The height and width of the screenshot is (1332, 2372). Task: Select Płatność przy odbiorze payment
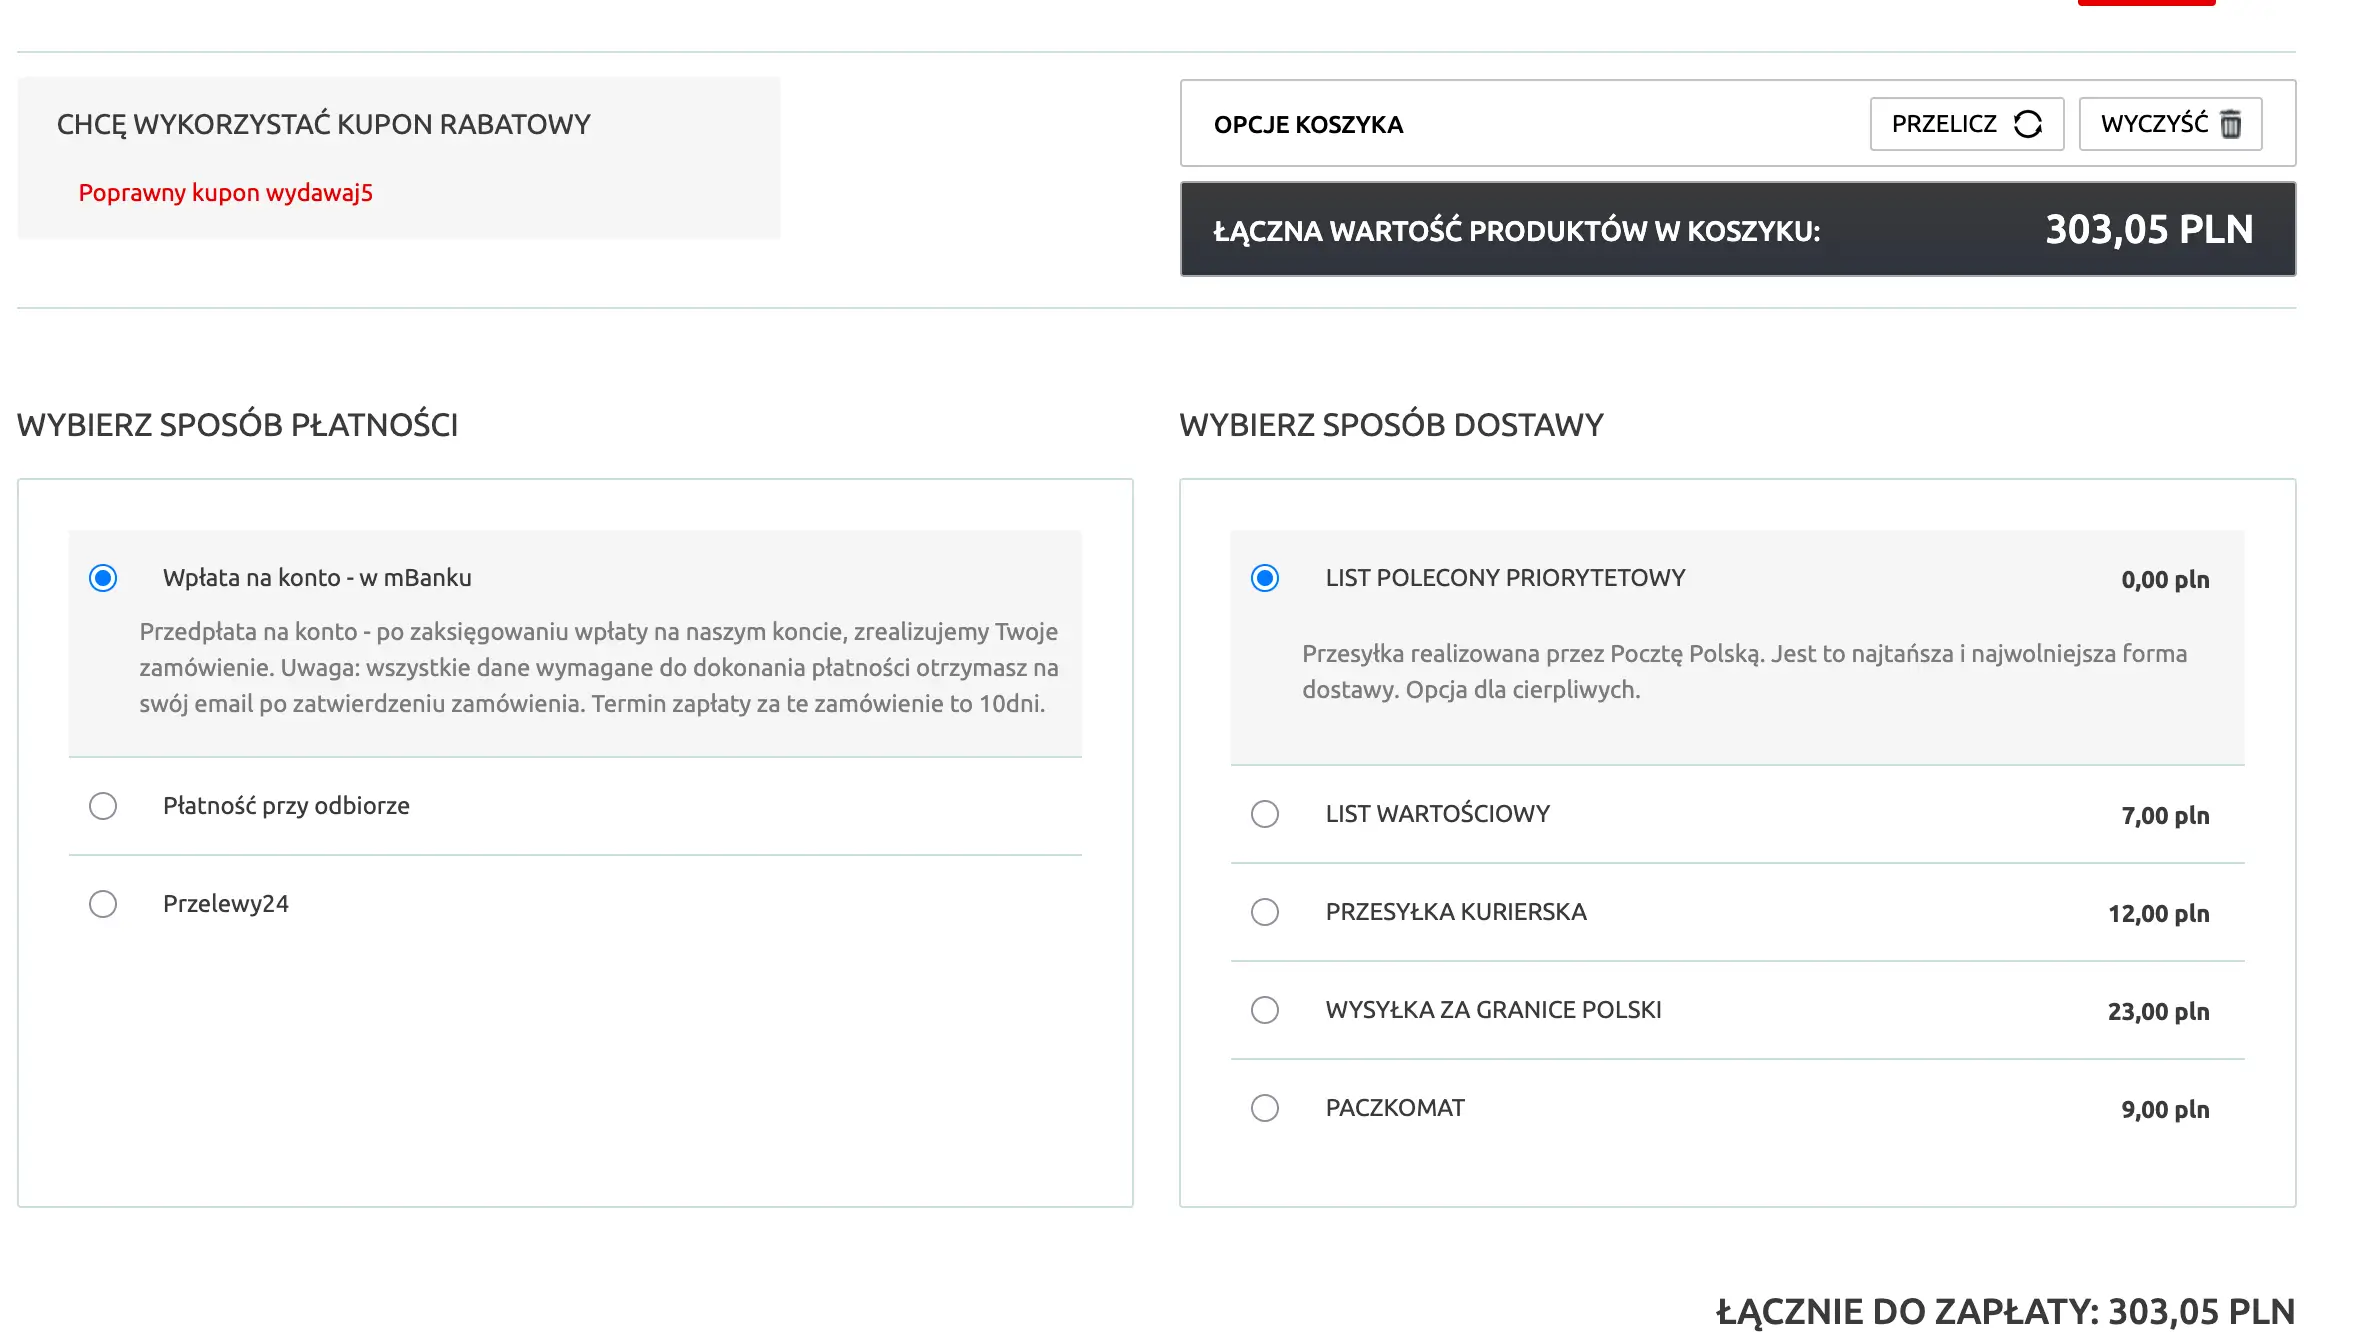pos(103,806)
